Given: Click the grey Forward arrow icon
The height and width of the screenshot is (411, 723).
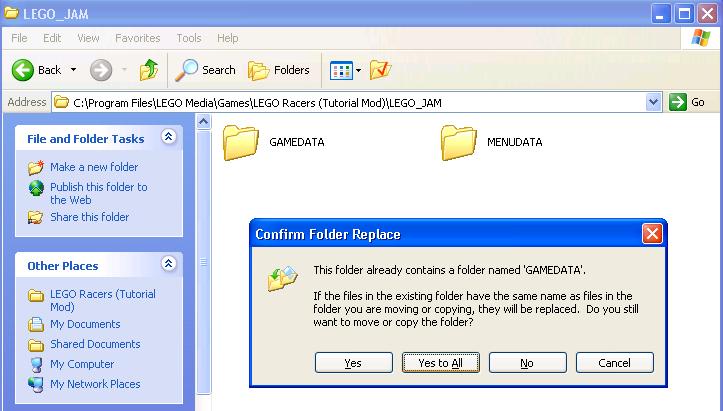Looking at the screenshot, I should pyautogui.click(x=101, y=70).
